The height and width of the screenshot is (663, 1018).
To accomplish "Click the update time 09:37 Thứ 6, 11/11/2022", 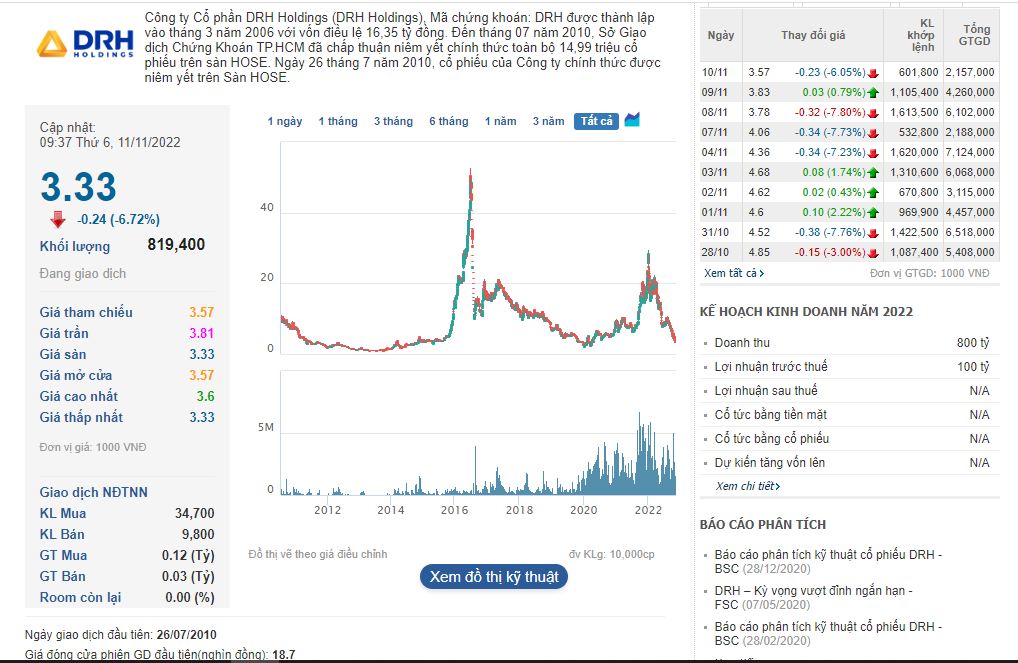I will pos(110,142).
